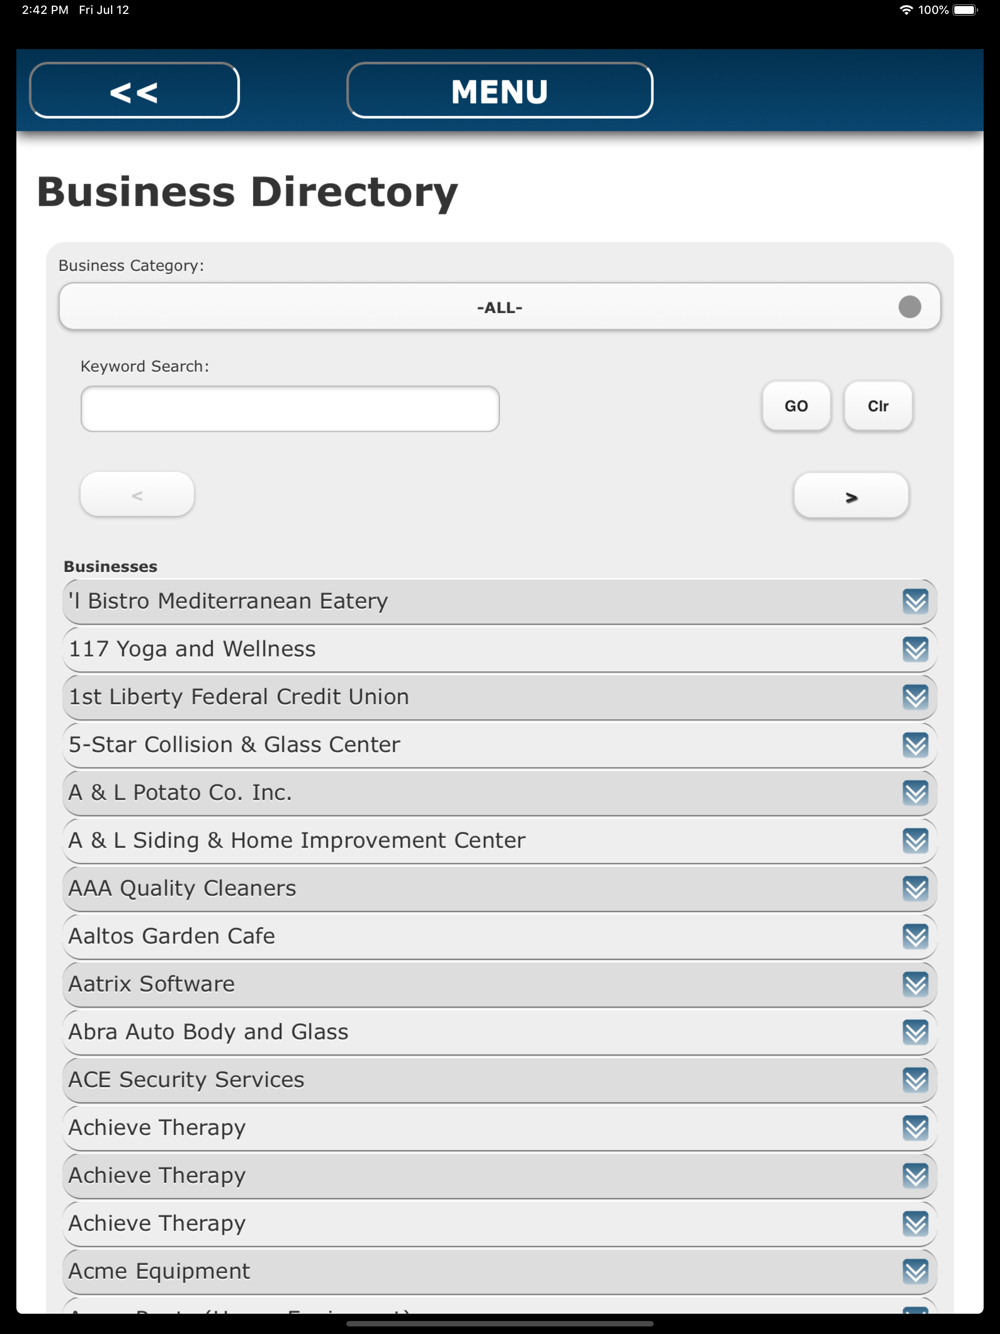Expand the ACE Security Services listing
The image size is (1000, 1334).
tap(499, 1080)
